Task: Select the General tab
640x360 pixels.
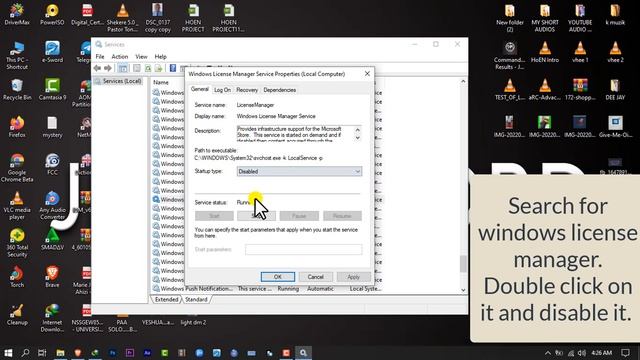Action: (x=200, y=89)
